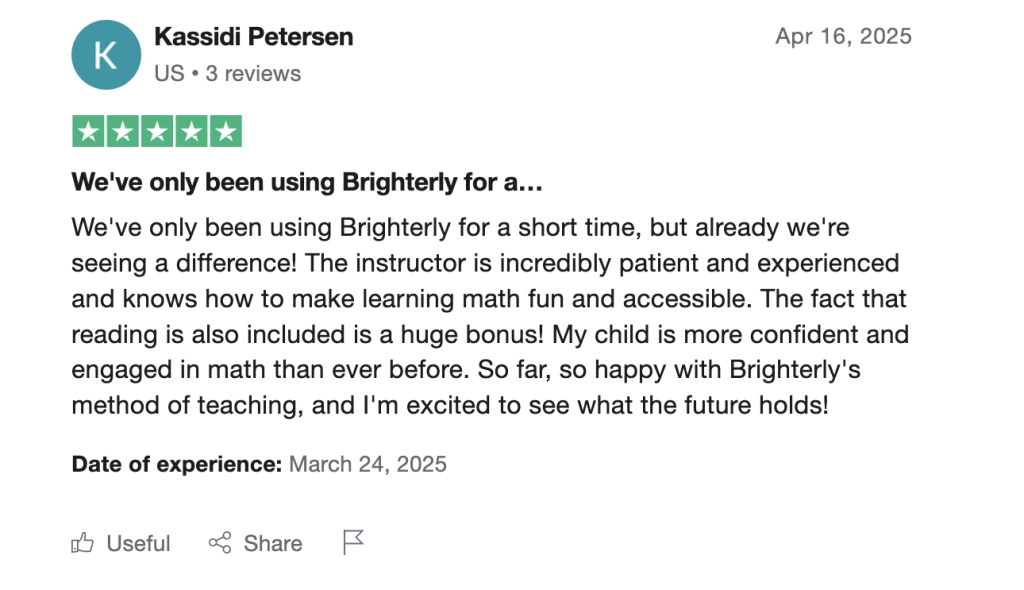The image size is (1024, 590).
Task: Click the 'Date of experience' label
Action: pyautogui.click(x=176, y=464)
